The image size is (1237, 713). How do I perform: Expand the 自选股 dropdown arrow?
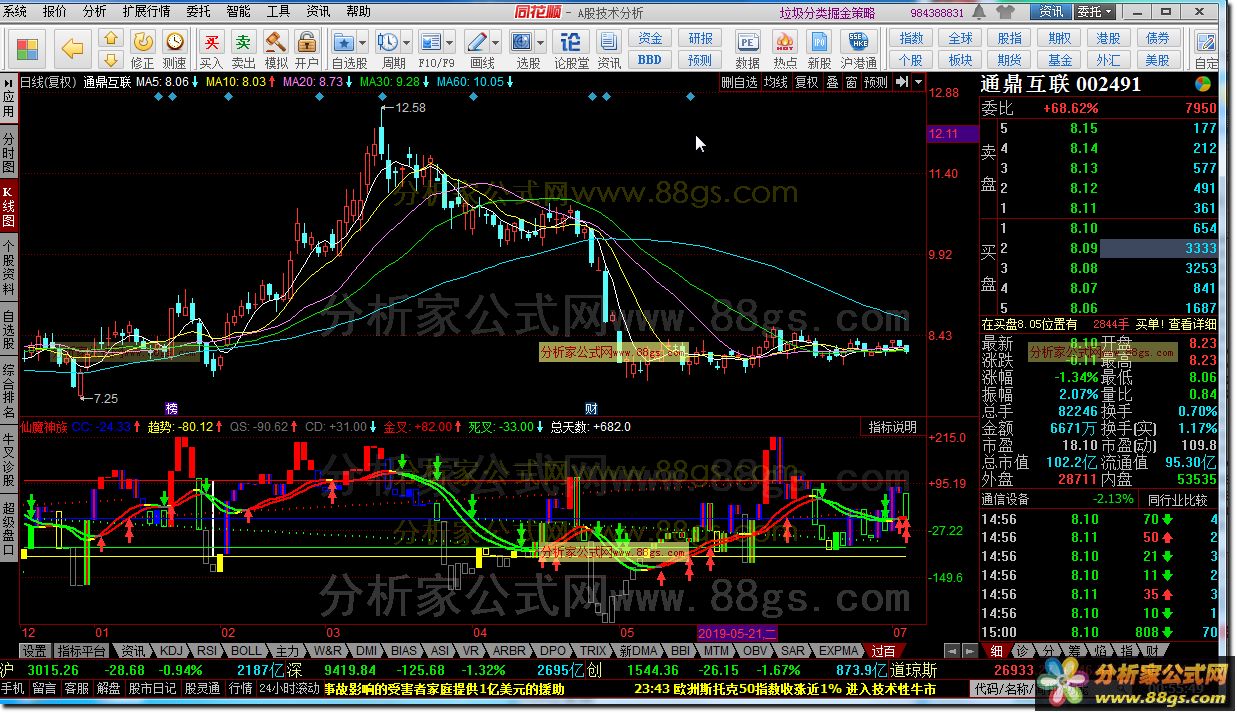(362, 43)
